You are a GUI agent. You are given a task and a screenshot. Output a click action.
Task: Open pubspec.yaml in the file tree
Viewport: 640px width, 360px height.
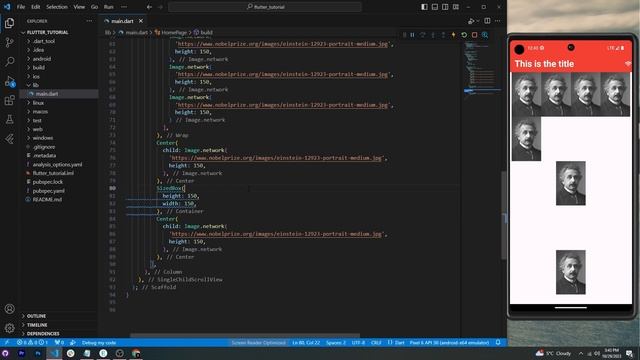click(49, 191)
